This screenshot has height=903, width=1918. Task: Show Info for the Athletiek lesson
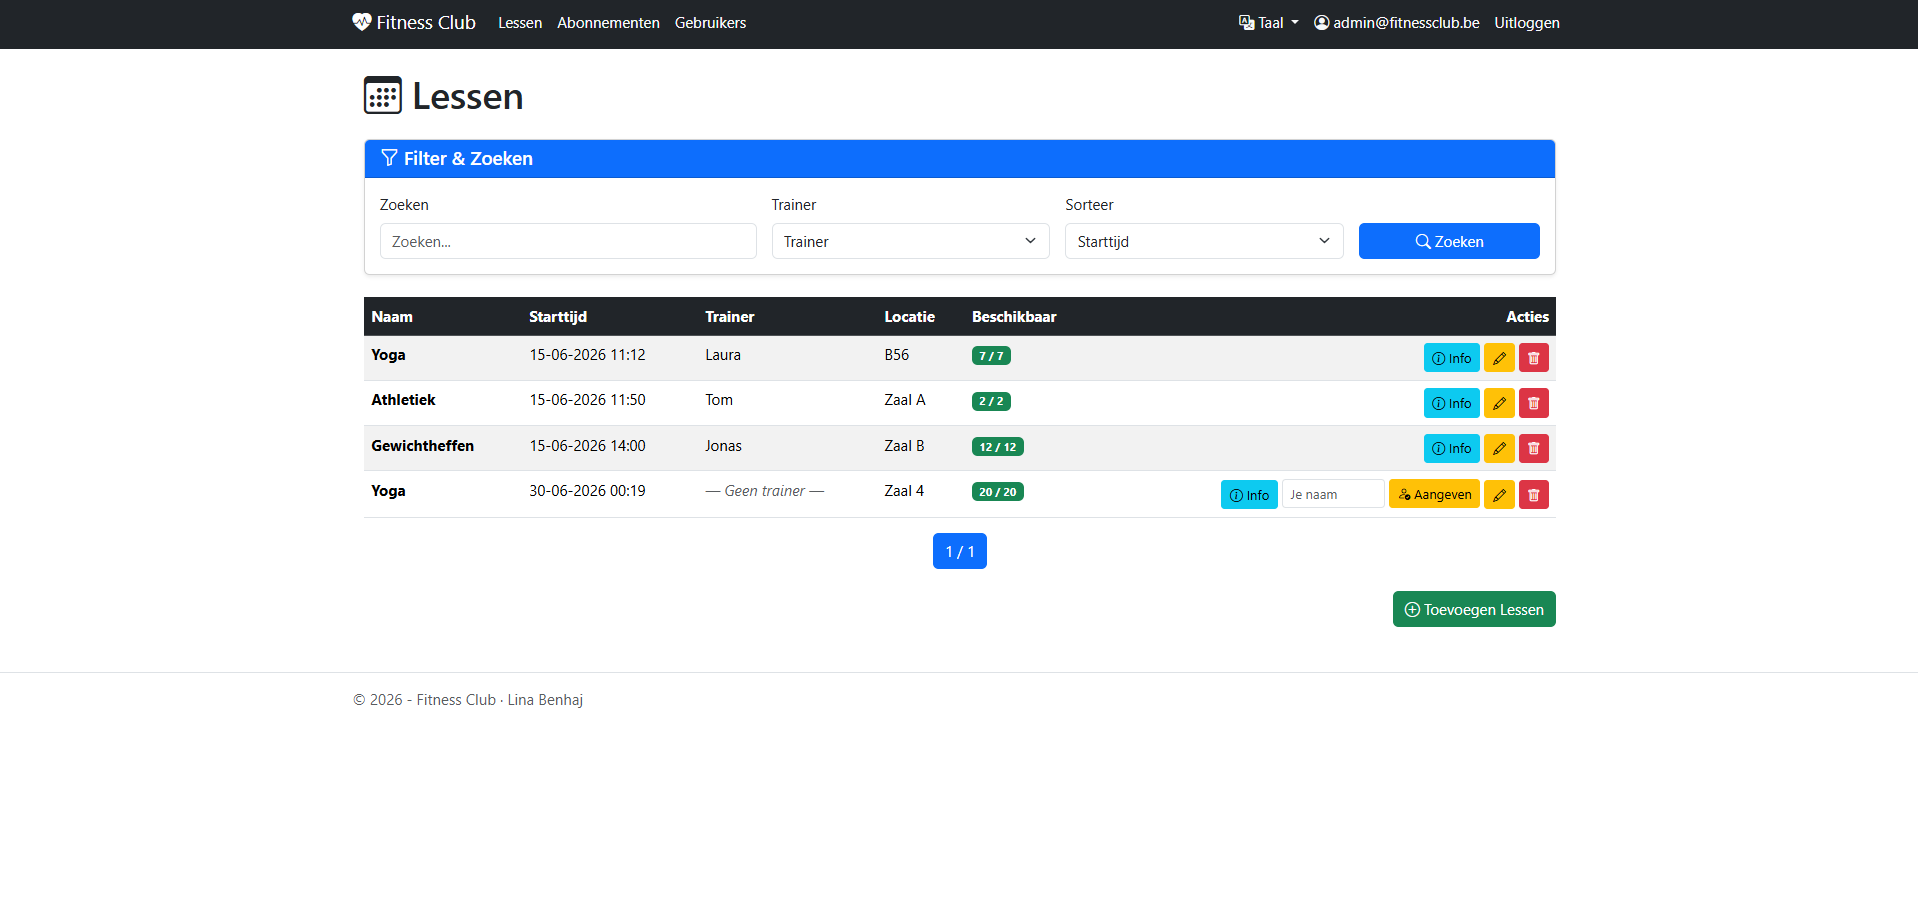click(x=1451, y=403)
